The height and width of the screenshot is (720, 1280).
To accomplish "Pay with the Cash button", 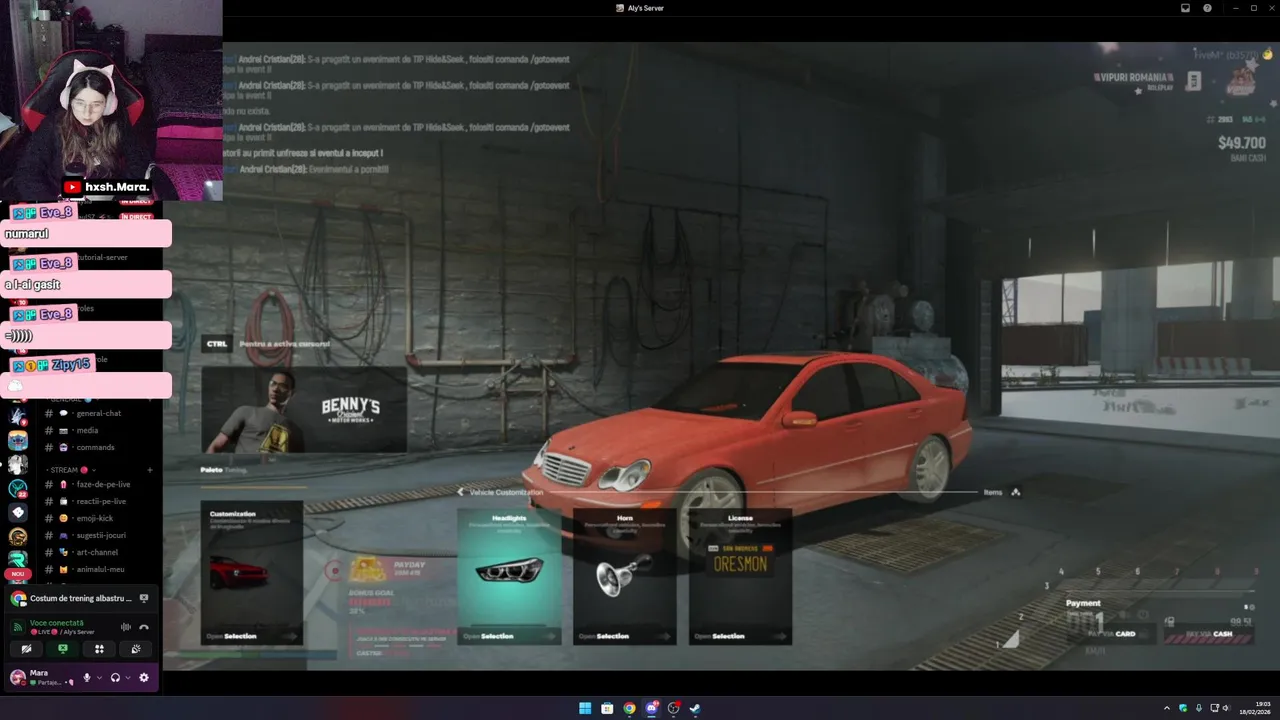I will tap(1208, 634).
